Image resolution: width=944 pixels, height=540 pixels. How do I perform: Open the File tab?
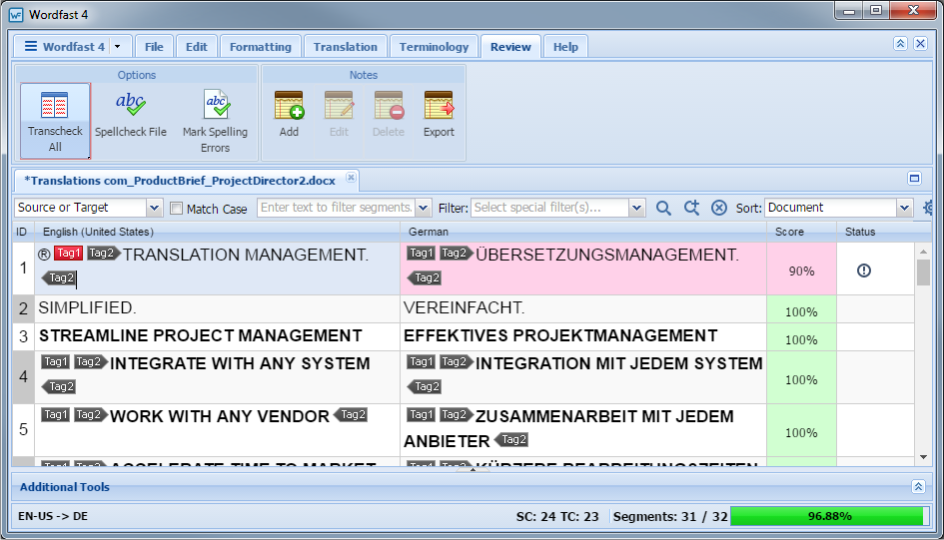click(x=154, y=46)
